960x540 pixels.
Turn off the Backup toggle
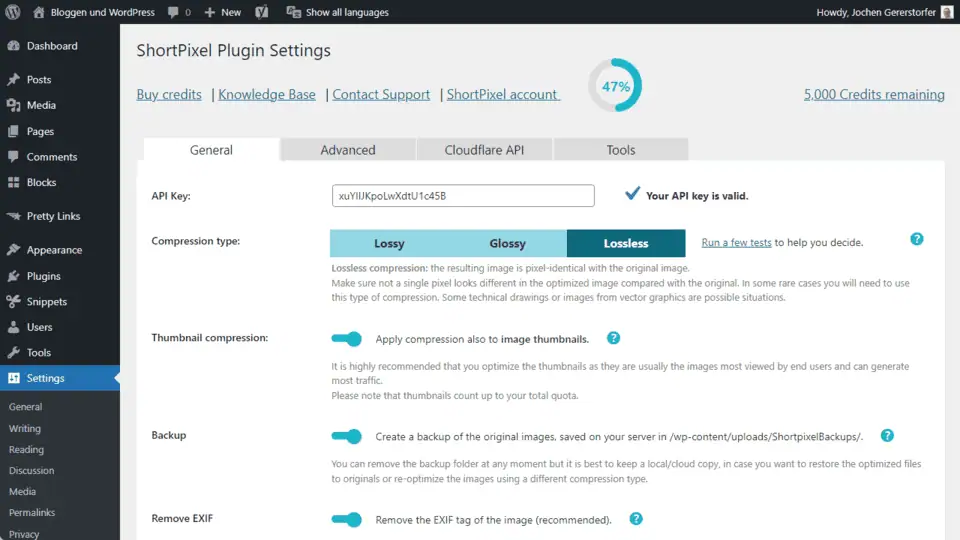click(x=346, y=436)
